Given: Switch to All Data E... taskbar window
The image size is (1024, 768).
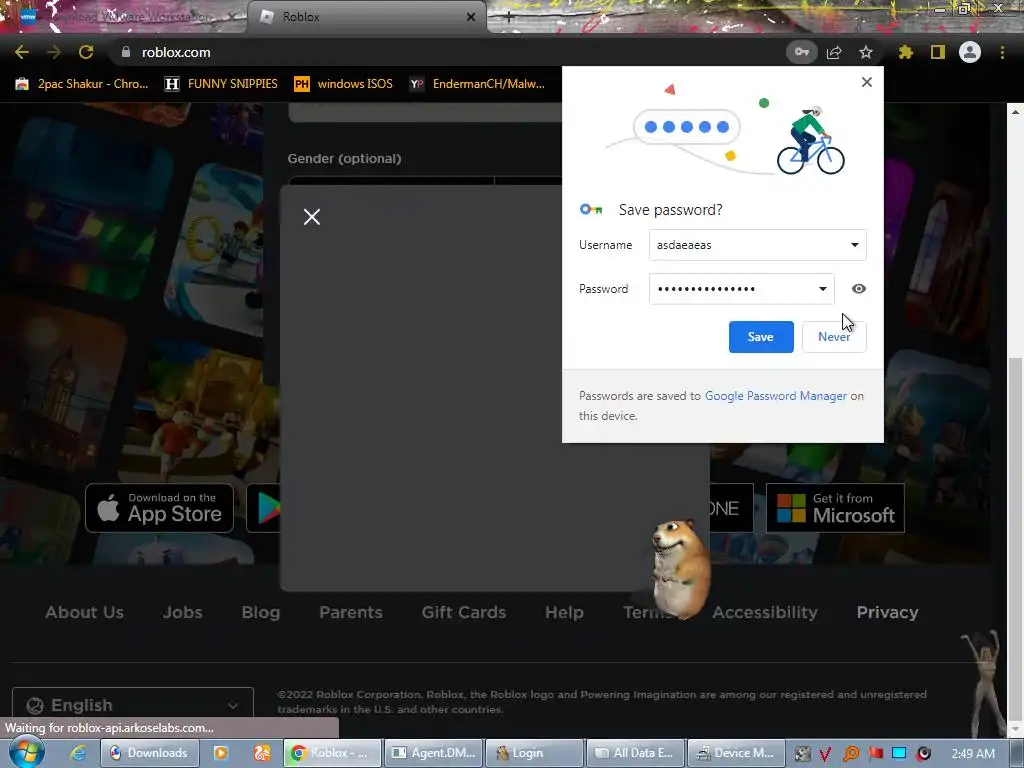Looking at the screenshot, I should pyautogui.click(x=635, y=753).
